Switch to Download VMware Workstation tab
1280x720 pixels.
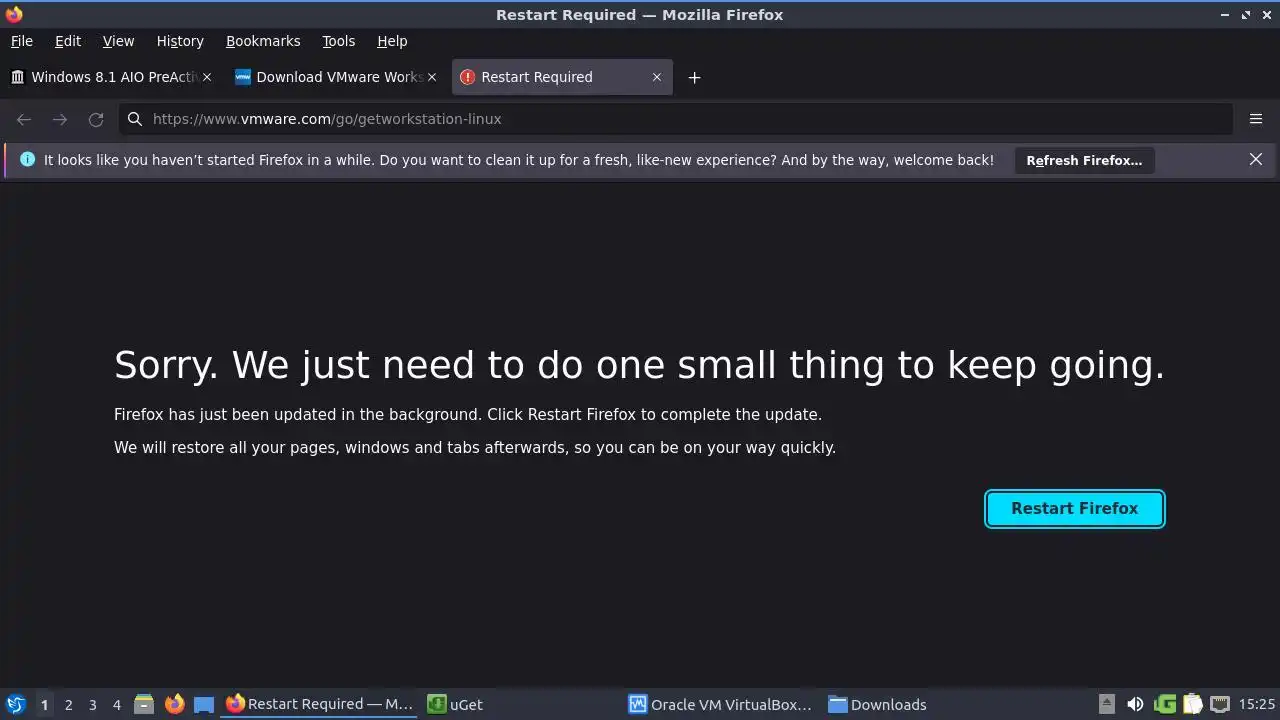[335, 77]
